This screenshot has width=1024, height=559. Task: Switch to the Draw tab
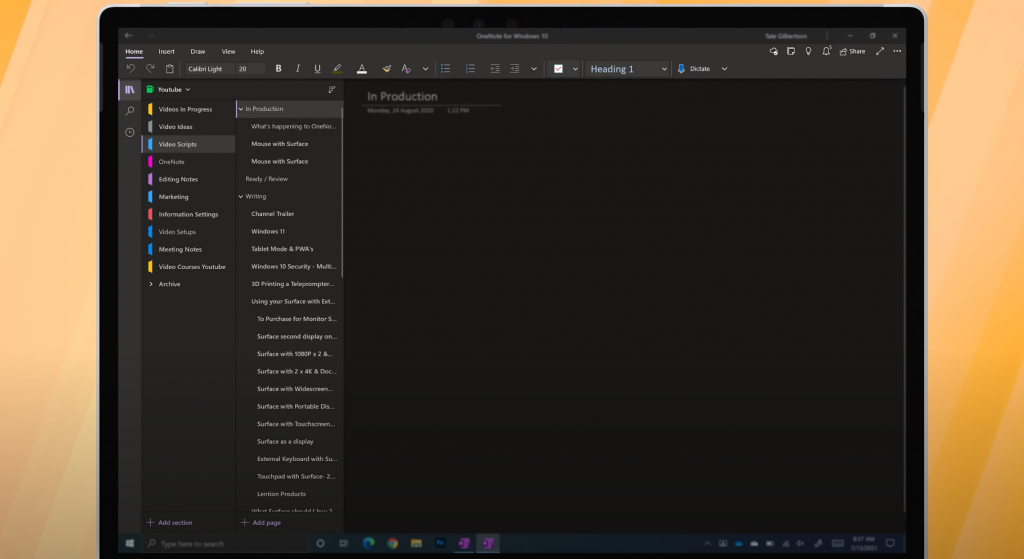click(198, 52)
